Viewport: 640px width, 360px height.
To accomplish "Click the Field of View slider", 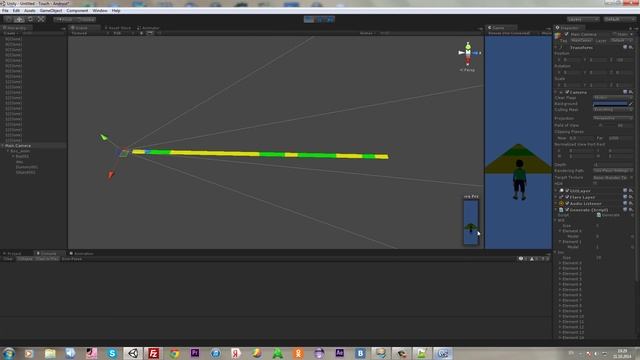I will click(603, 125).
